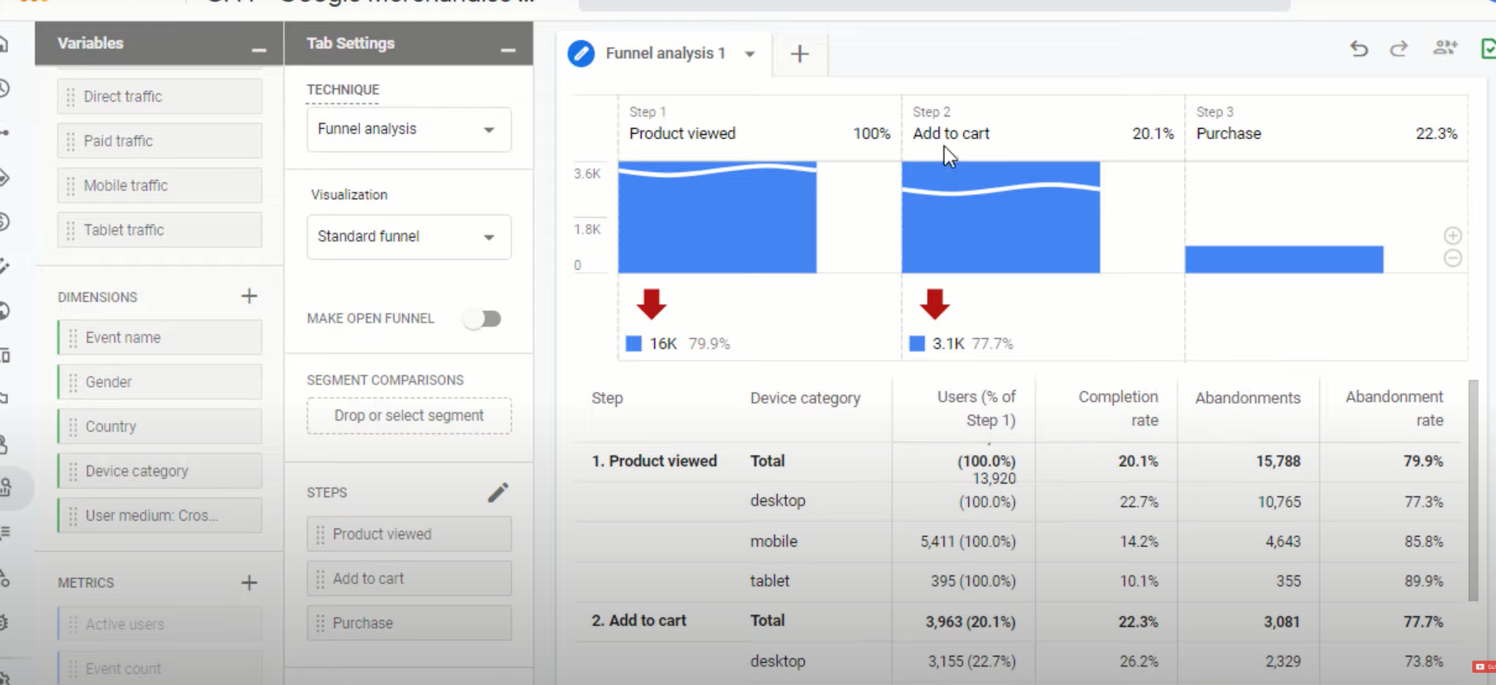Screen dimensions: 1496x685
Task: Click the blue 16K abandonment legend swatch
Action: click(x=634, y=344)
